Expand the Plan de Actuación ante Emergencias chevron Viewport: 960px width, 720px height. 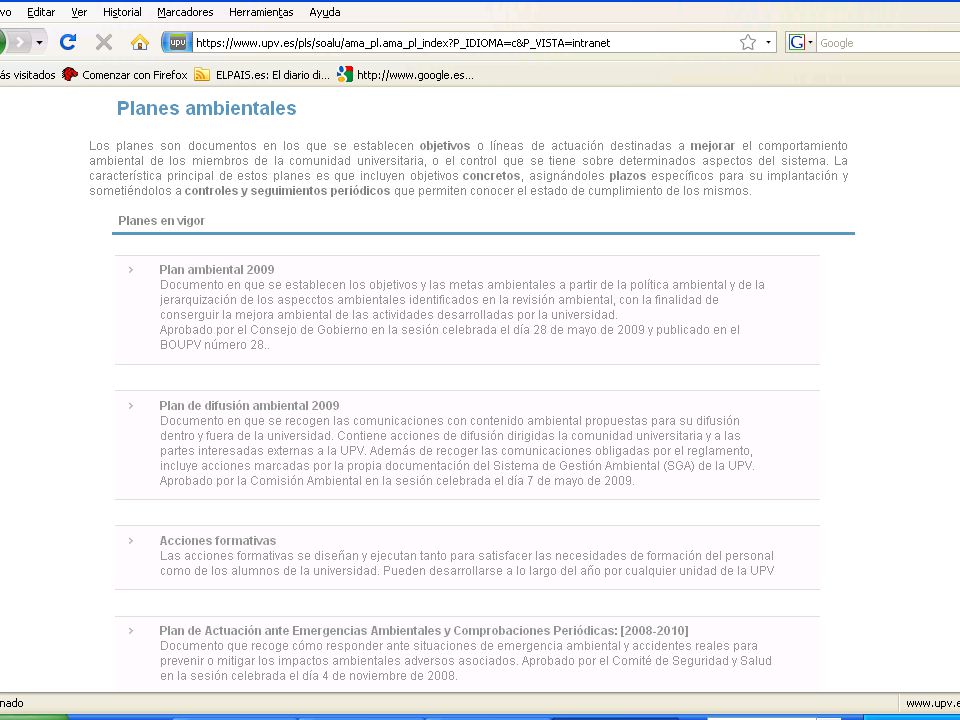[x=131, y=630]
